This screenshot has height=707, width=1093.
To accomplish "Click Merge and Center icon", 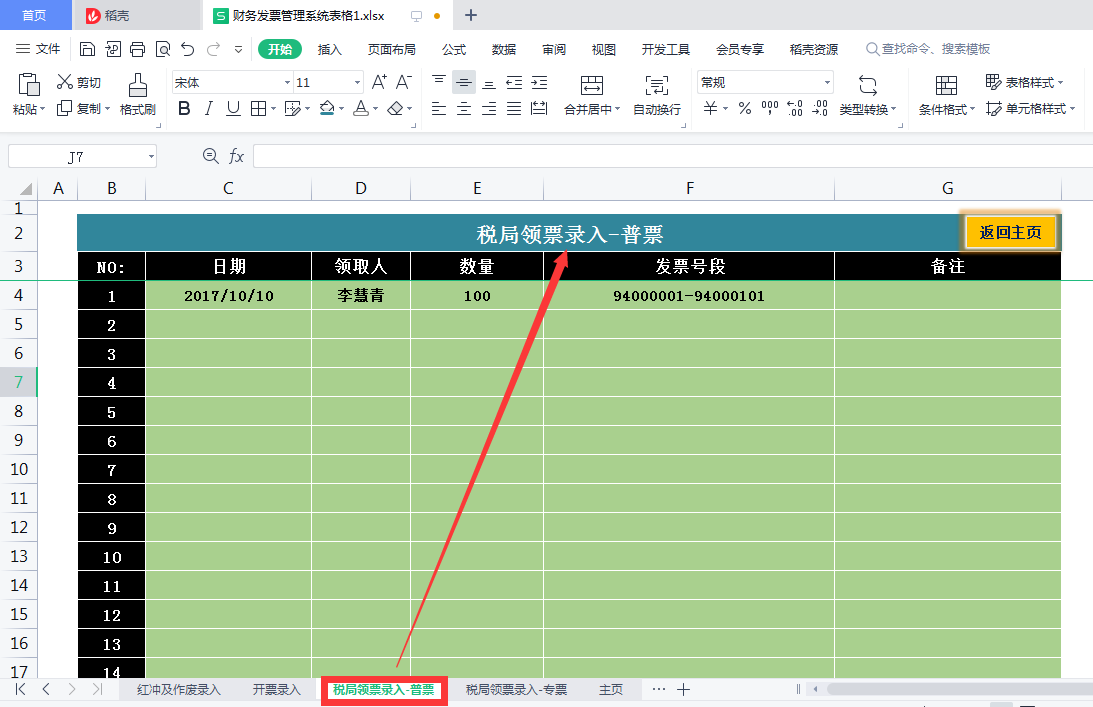I will tap(591, 85).
